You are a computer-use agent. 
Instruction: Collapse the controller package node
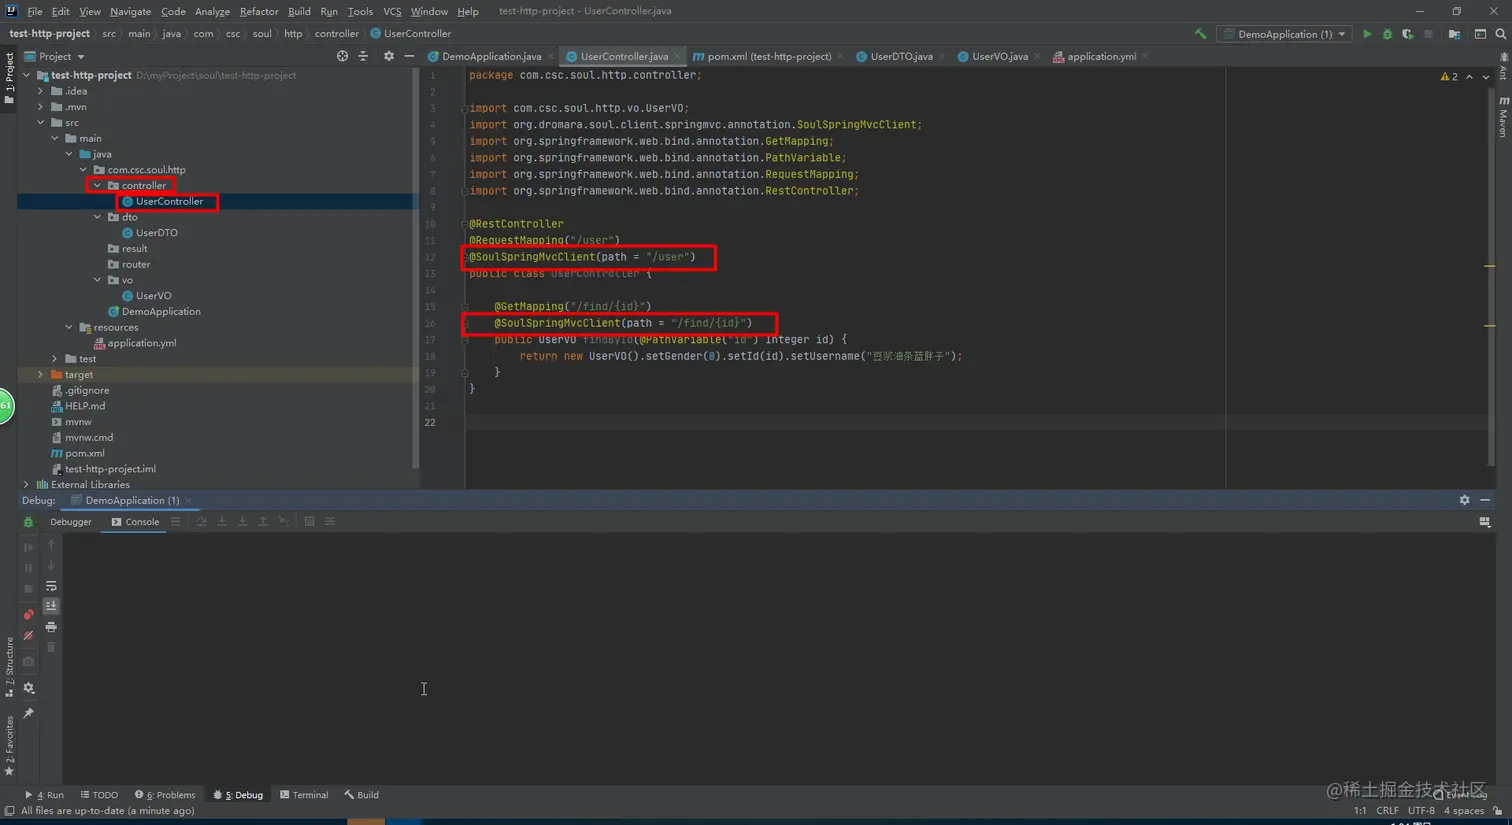[97, 185]
